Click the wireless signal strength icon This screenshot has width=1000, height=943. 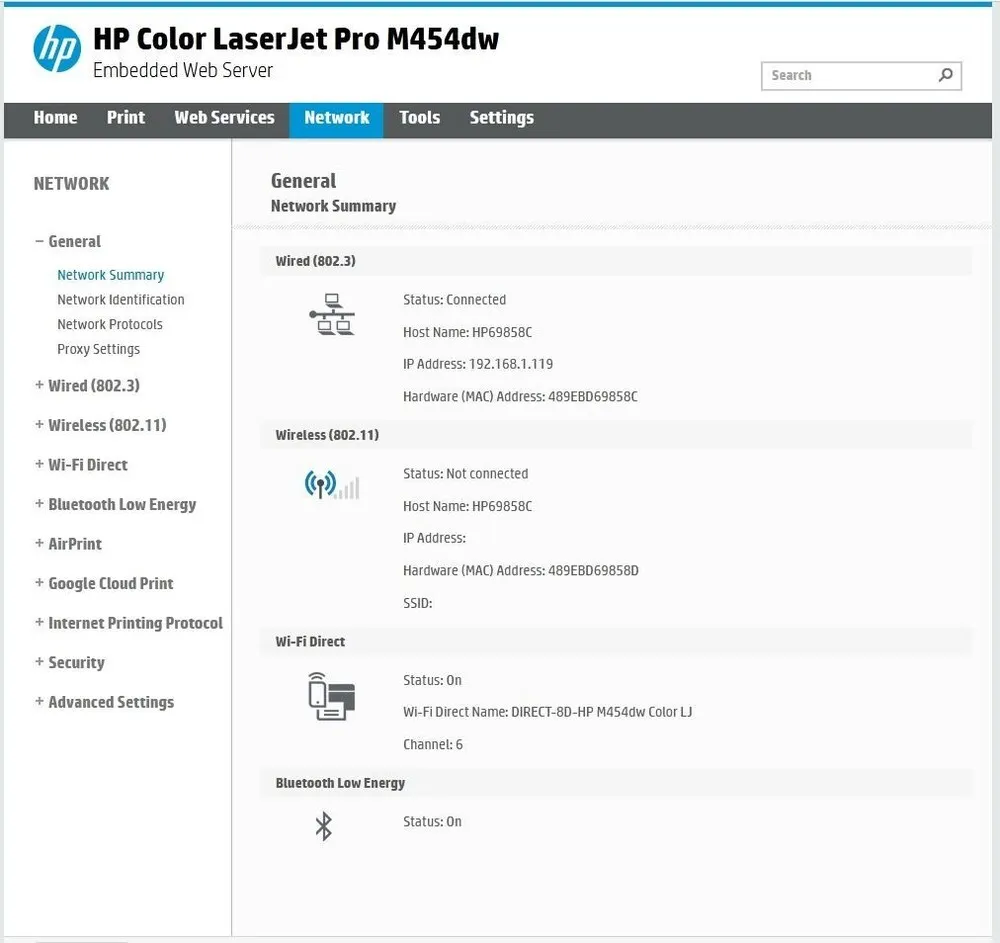tap(332, 486)
